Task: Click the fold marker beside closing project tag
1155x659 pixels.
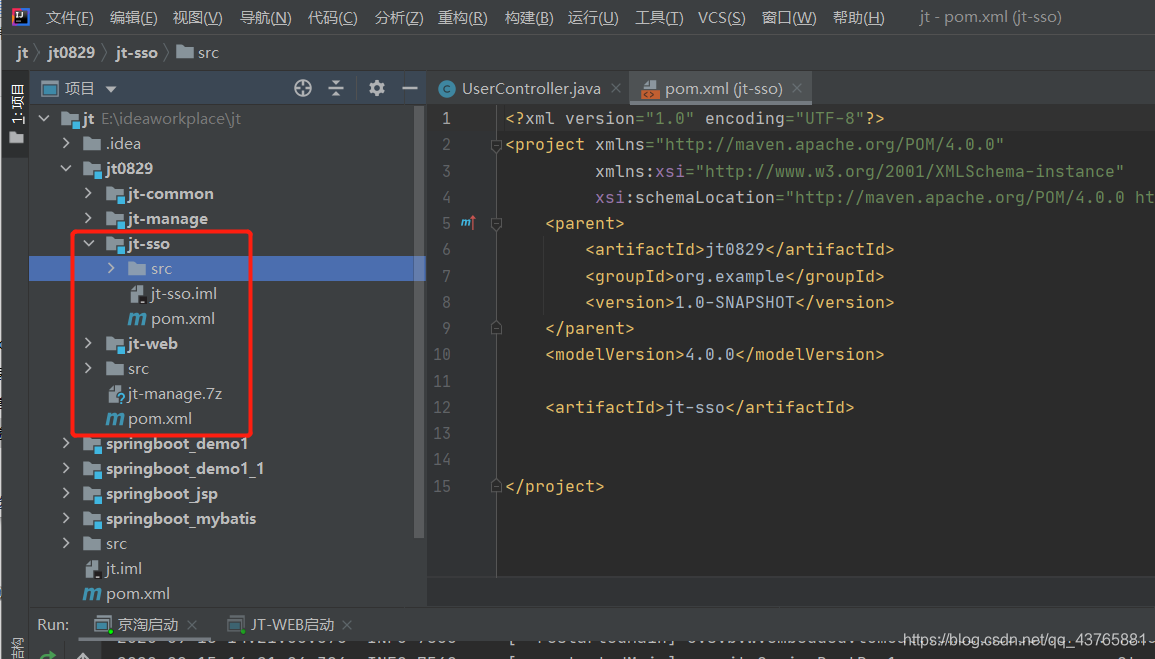Action: tap(496, 486)
